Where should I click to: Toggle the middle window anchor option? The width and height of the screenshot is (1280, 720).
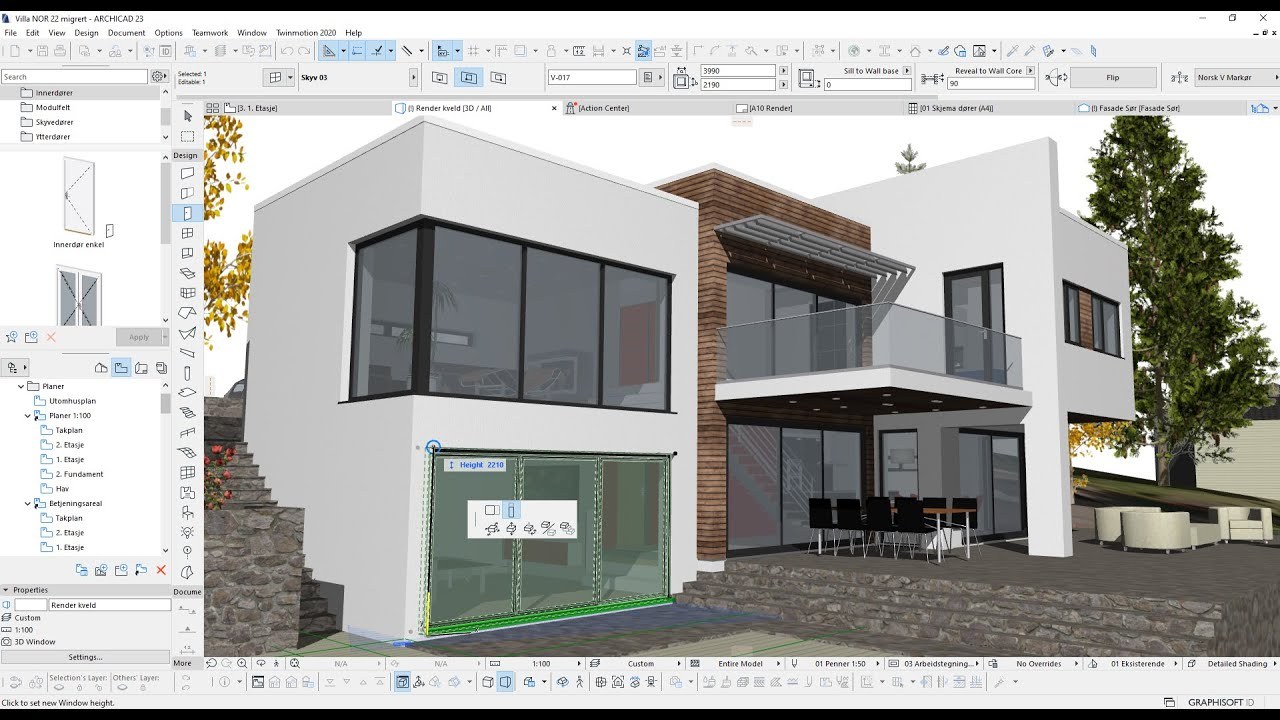point(467,77)
